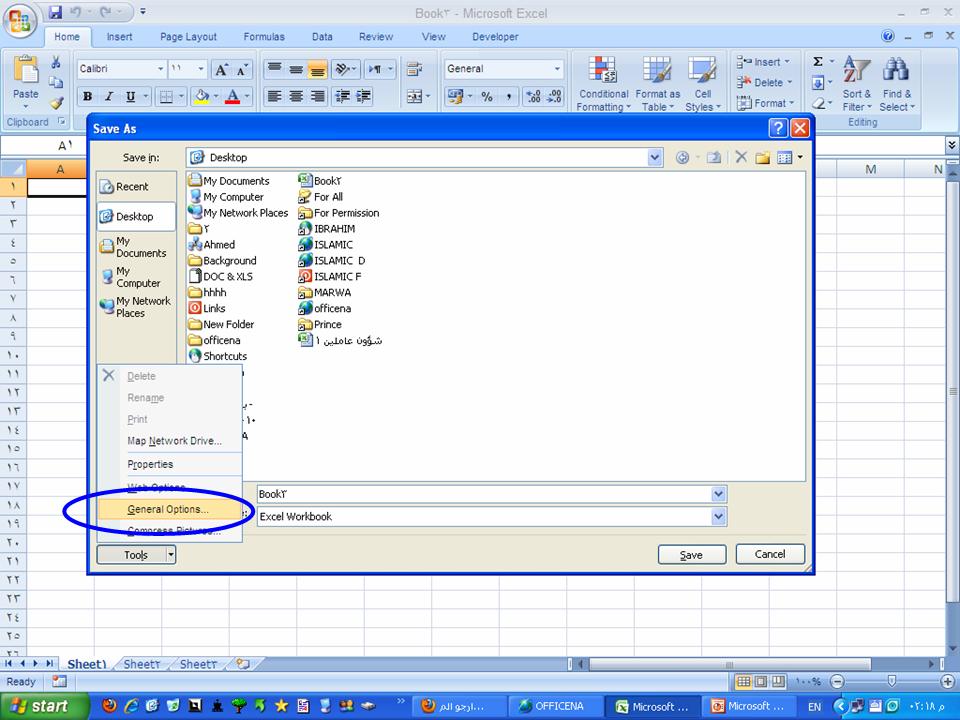Open Format as Table gallery

[658, 84]
